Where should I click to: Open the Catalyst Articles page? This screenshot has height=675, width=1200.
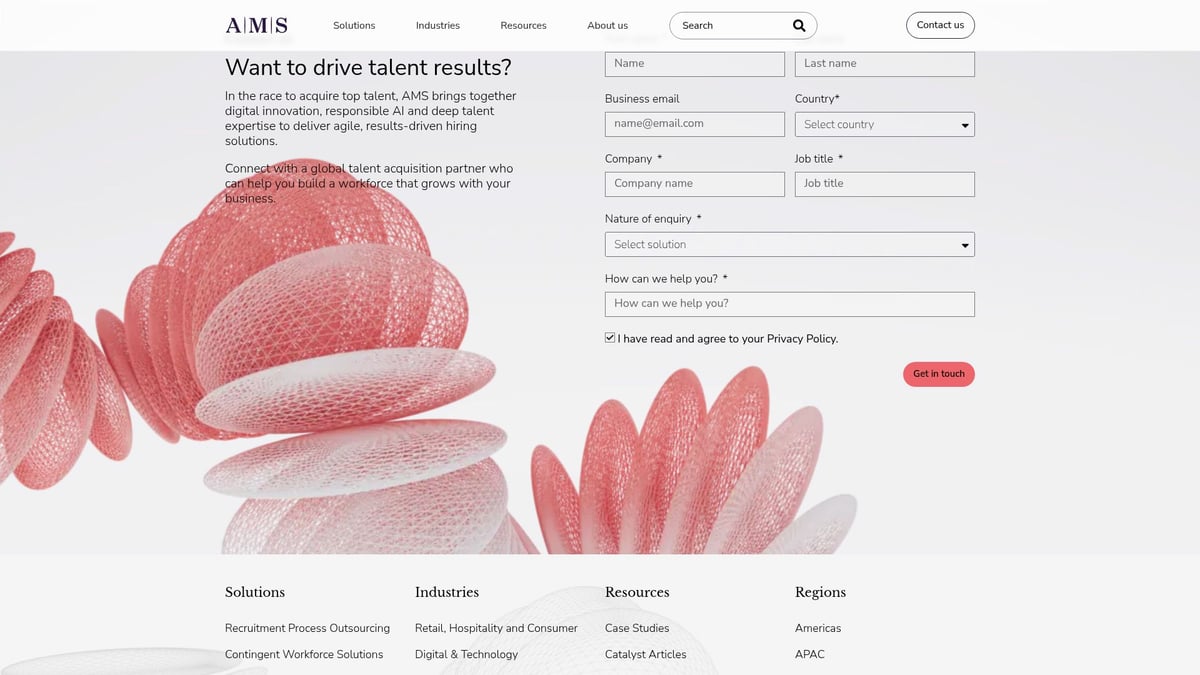(645, 654)
